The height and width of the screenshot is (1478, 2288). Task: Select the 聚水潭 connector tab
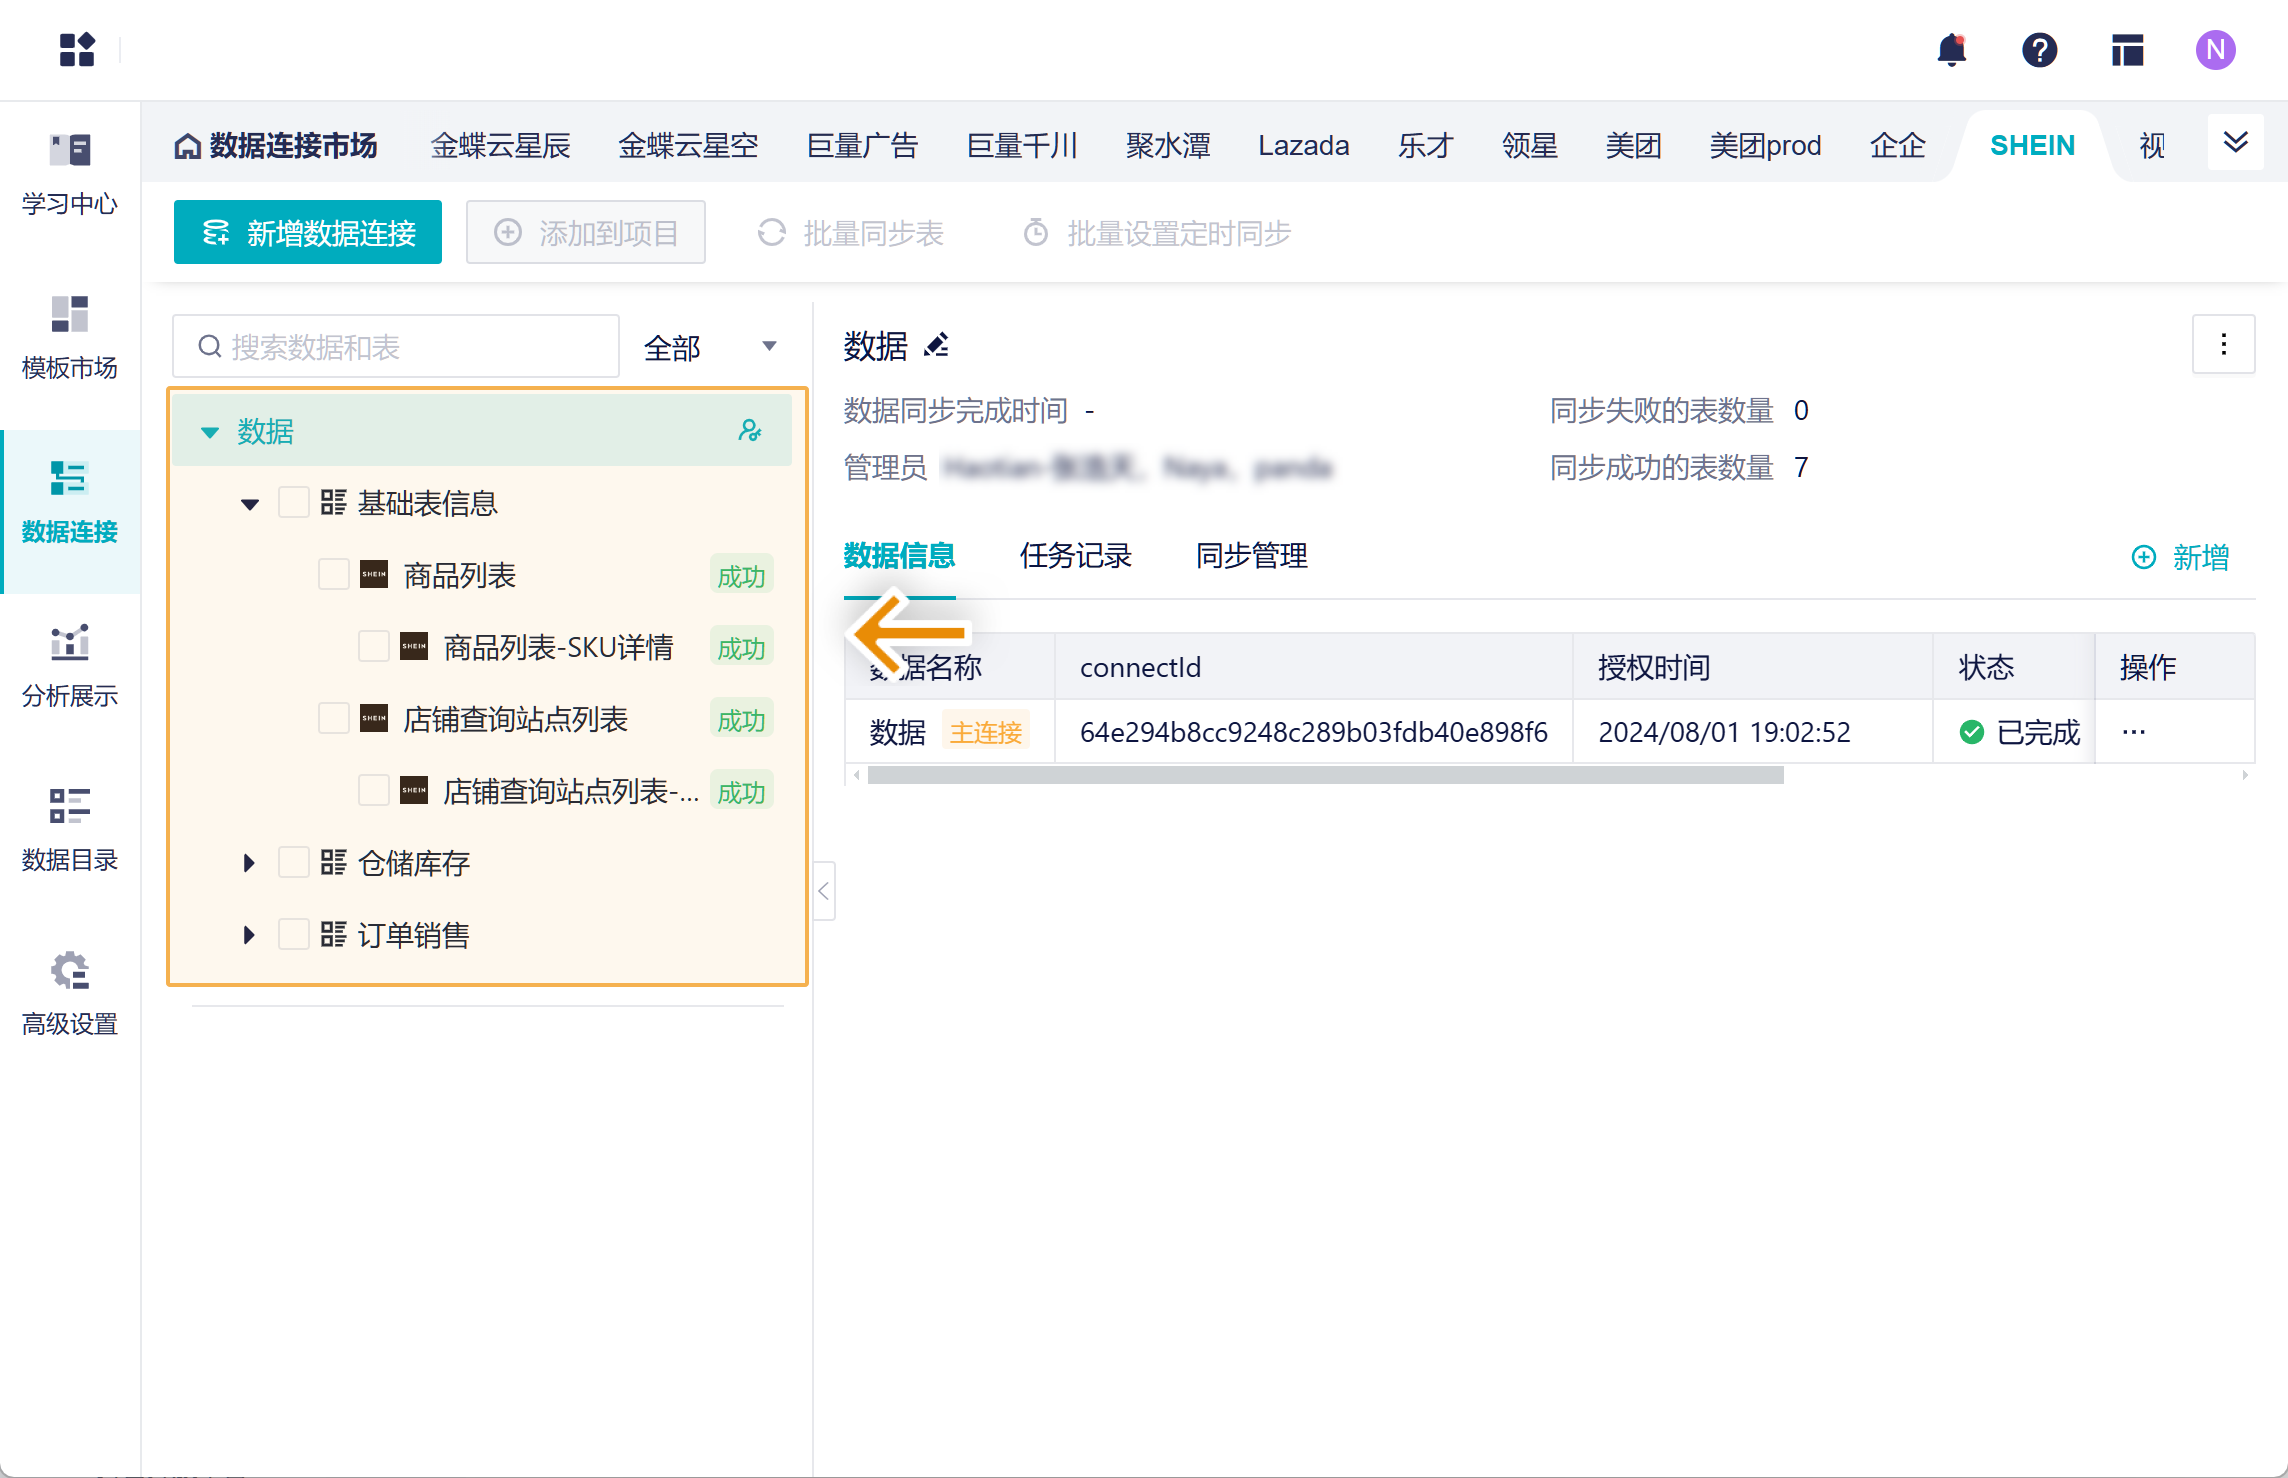[x=1167, y=146]
